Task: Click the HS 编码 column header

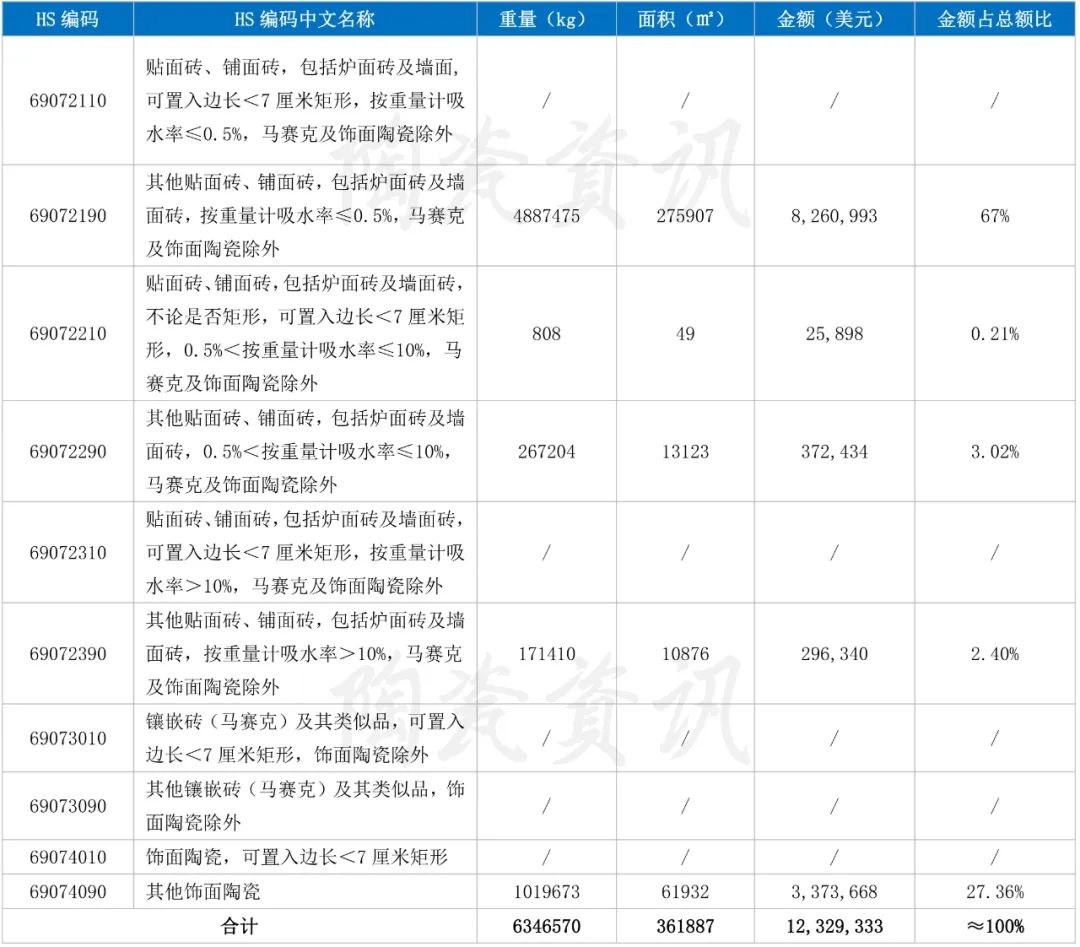Action: coord(68,19)
